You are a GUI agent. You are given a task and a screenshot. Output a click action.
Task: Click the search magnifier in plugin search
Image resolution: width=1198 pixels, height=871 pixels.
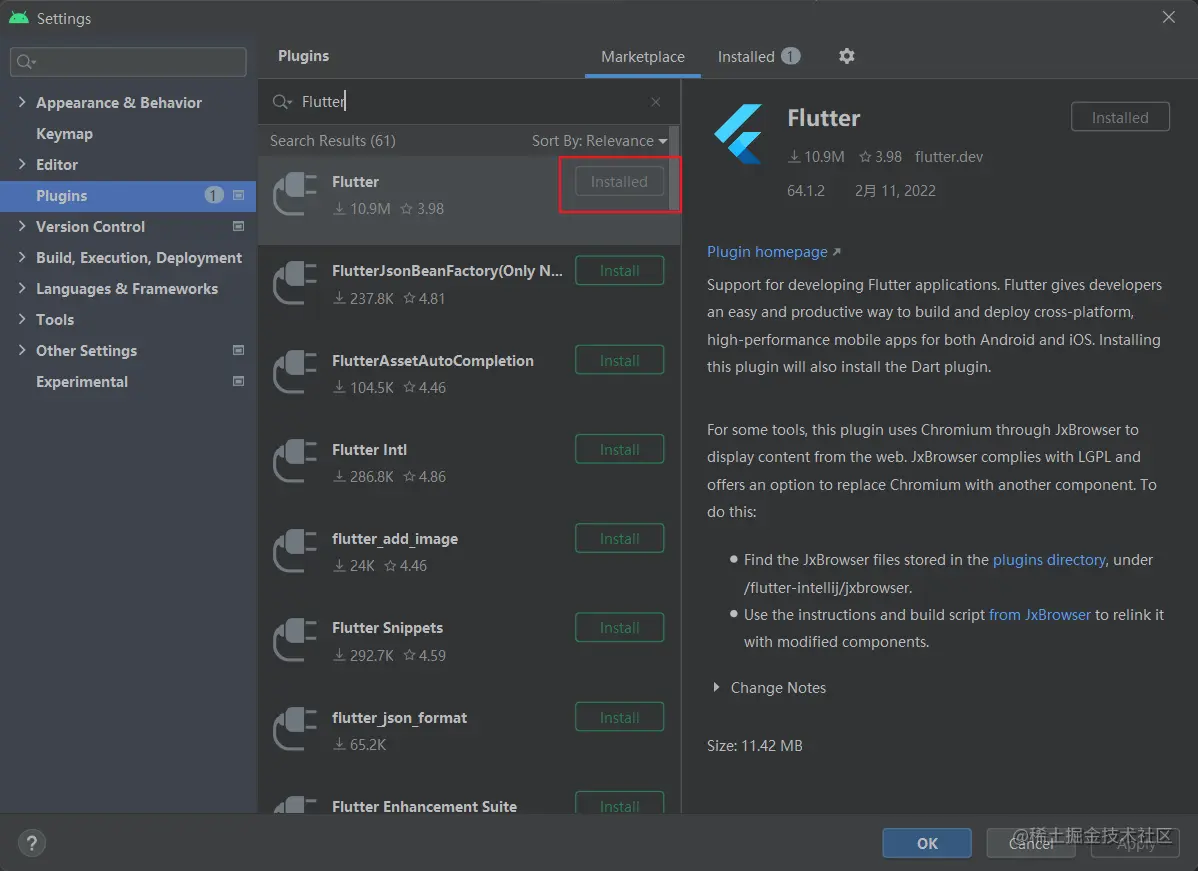pyautogui.click(x=282, y=102)
